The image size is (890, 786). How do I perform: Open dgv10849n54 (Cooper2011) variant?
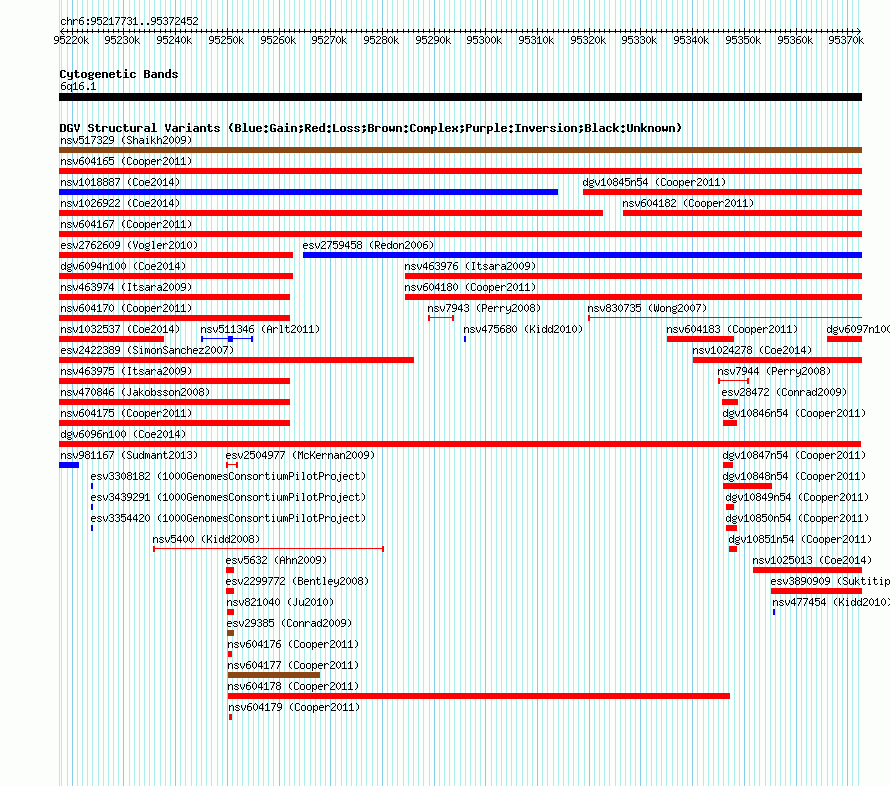click(797, 497)
